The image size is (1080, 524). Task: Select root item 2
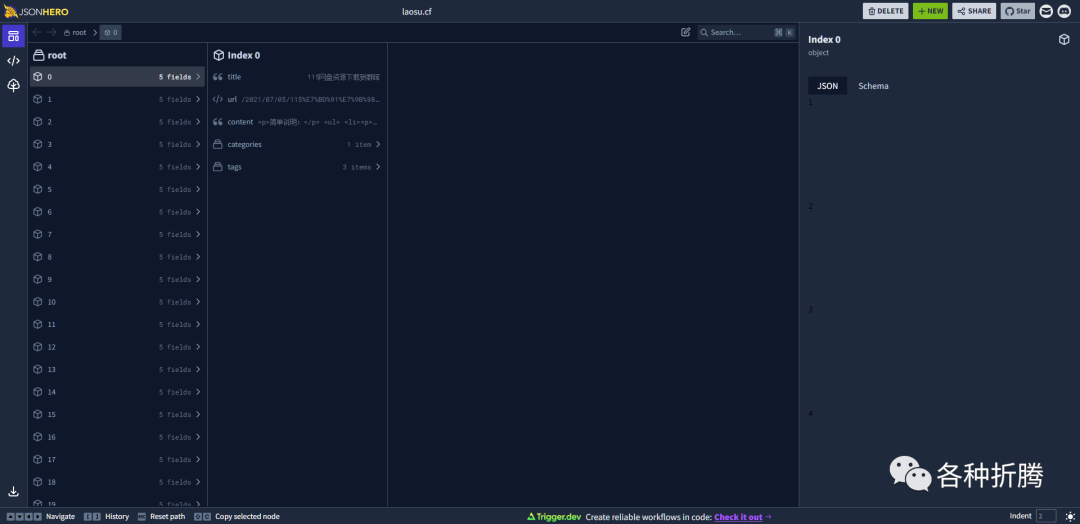point(117,122)
